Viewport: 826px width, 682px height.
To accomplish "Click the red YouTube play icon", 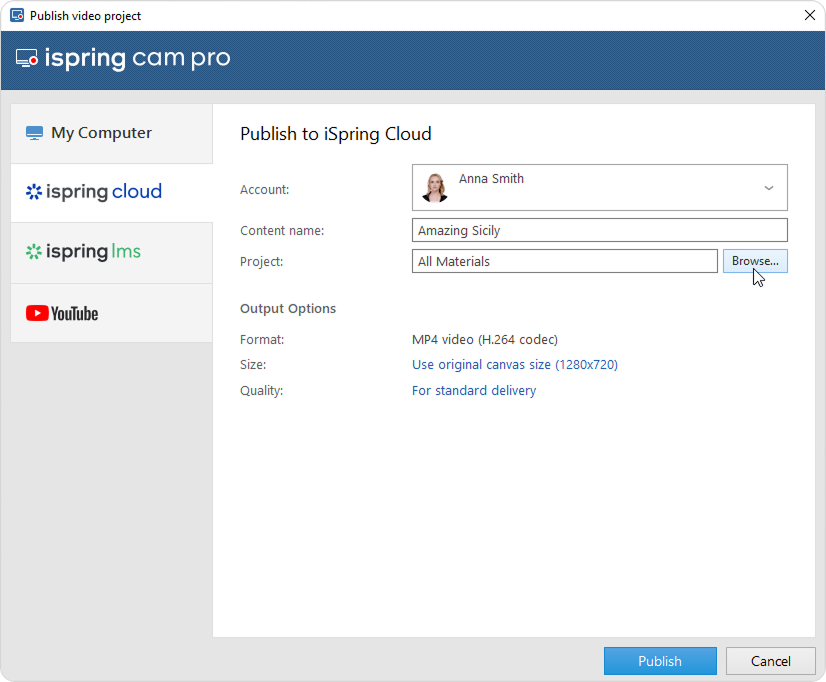I will point(37,314).
